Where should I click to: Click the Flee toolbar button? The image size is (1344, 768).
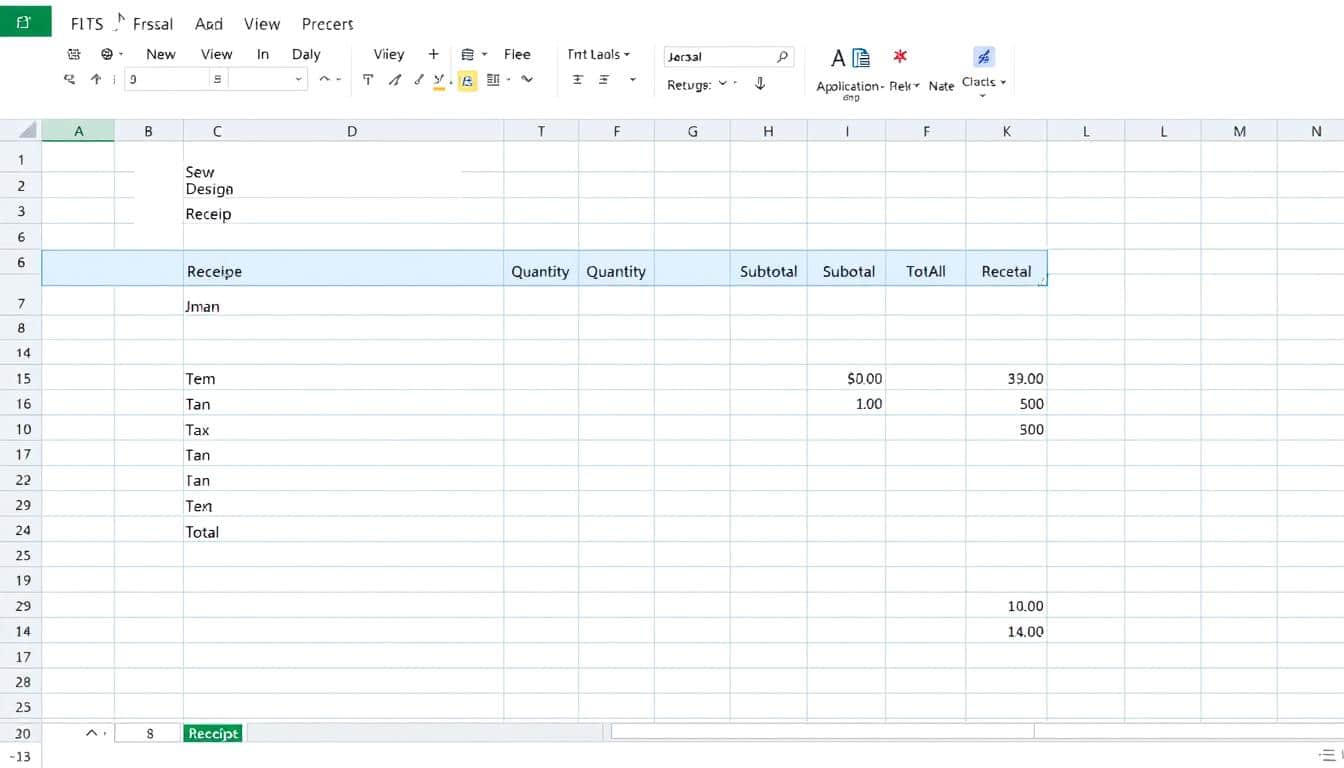[517, 54]
